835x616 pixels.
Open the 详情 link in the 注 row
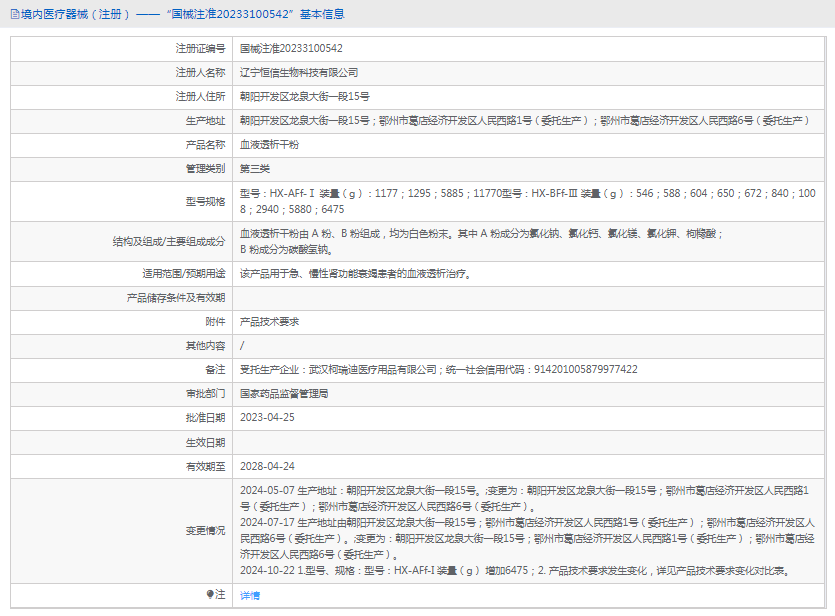250,595
